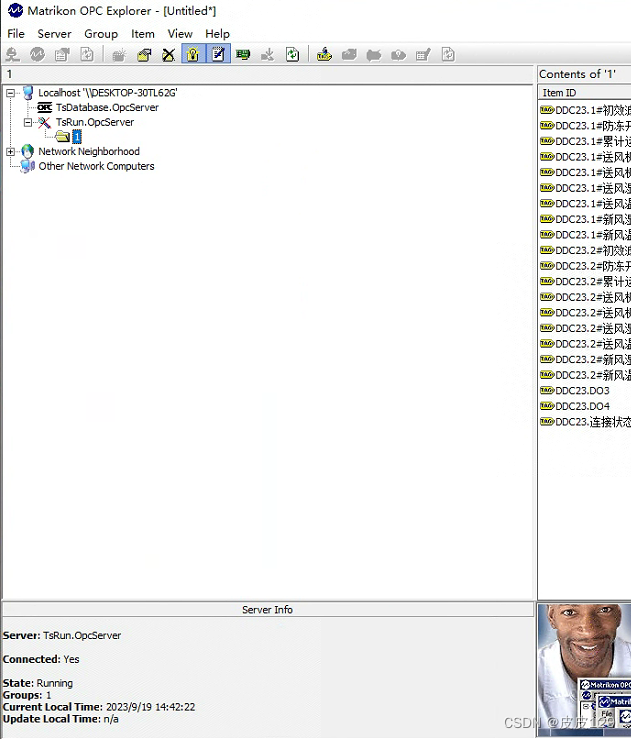Toggle the yellow lightbulb active-state button
Screen dimensions: 631x739
[x=193, y=55]
